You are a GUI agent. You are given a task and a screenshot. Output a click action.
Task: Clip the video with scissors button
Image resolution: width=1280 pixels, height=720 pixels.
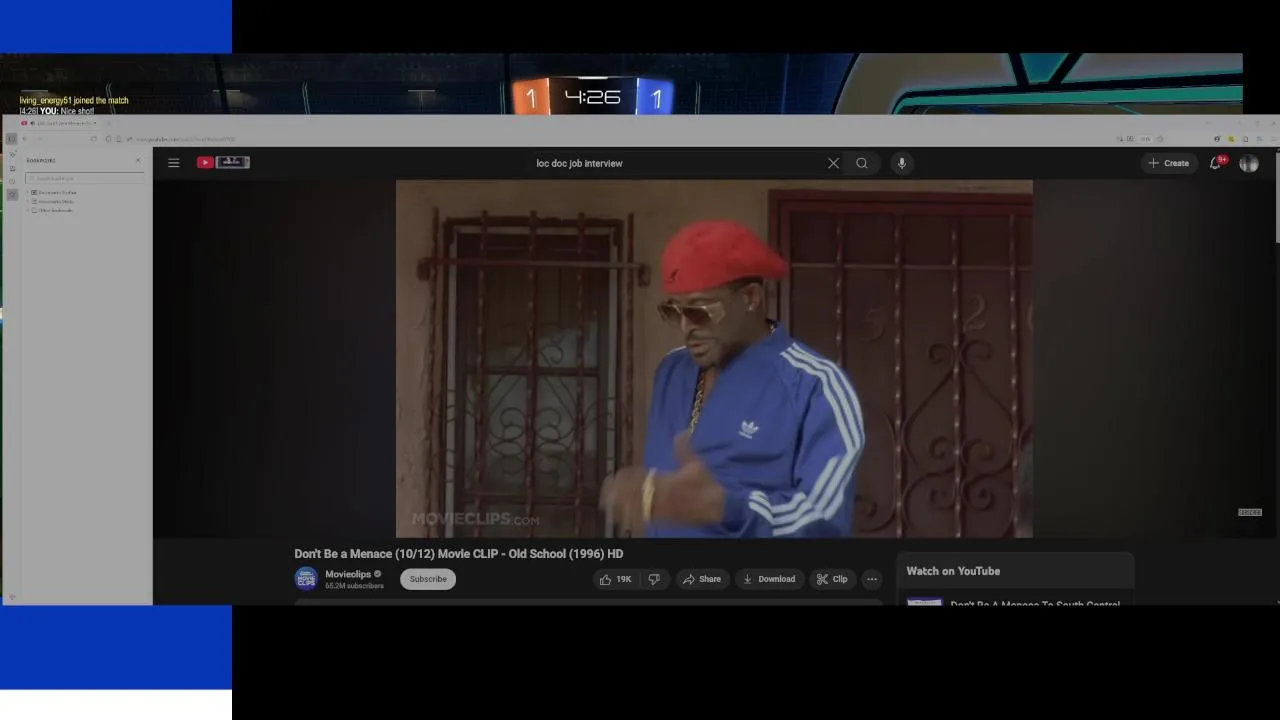point(832,579)
